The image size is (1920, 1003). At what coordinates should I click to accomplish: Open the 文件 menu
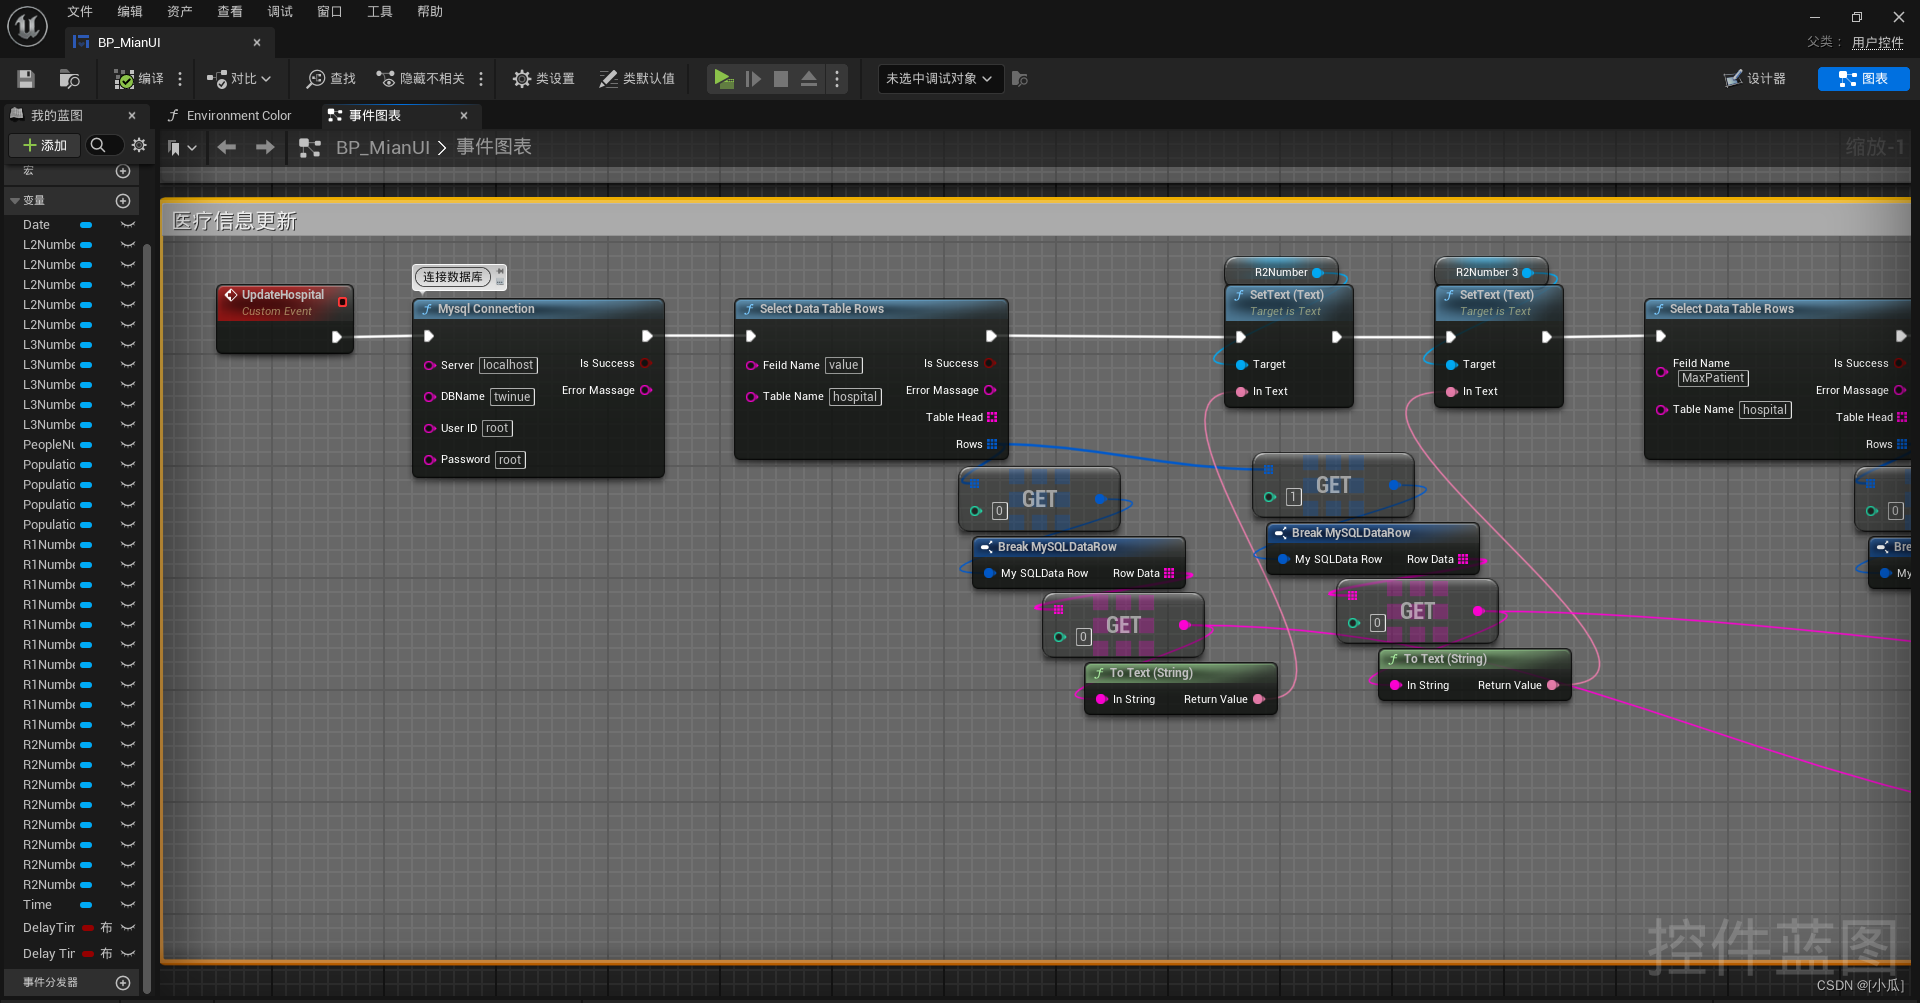[x=80, y=12]
